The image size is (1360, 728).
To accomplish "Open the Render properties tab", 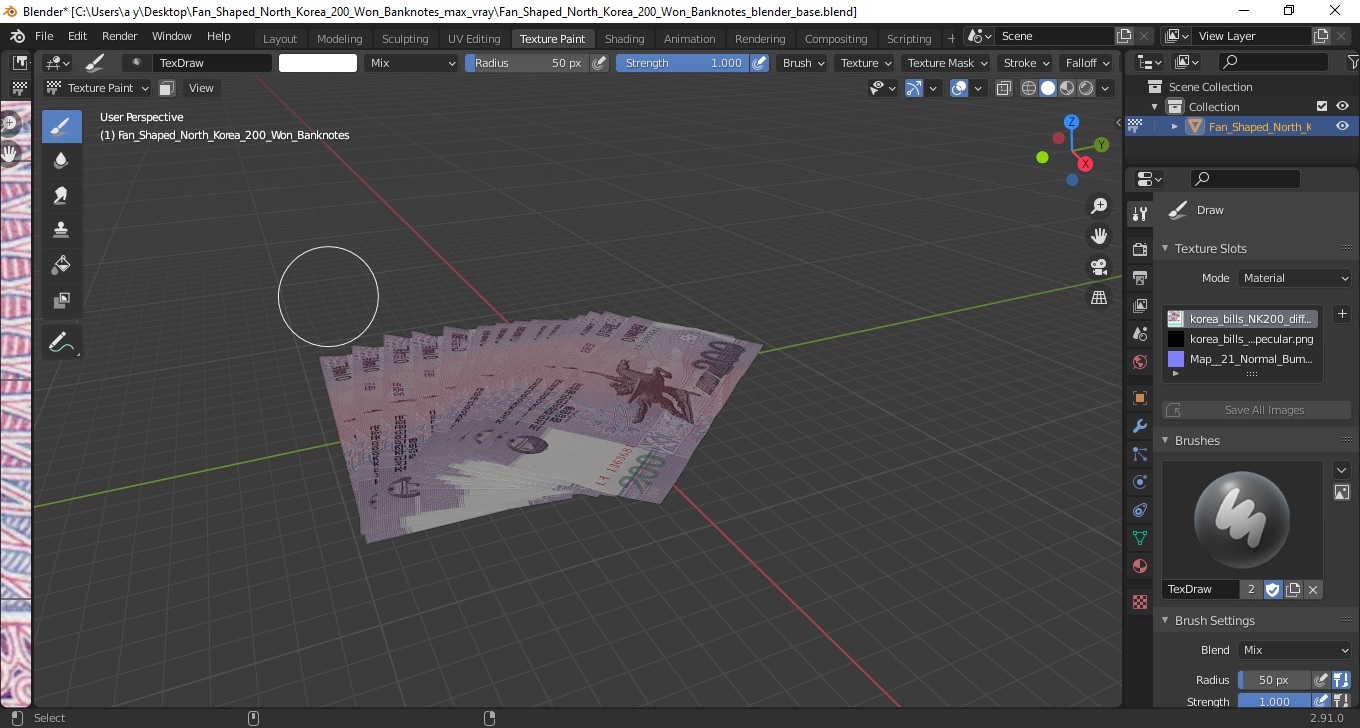I will pyautogui.click(x=1139, y=248).
